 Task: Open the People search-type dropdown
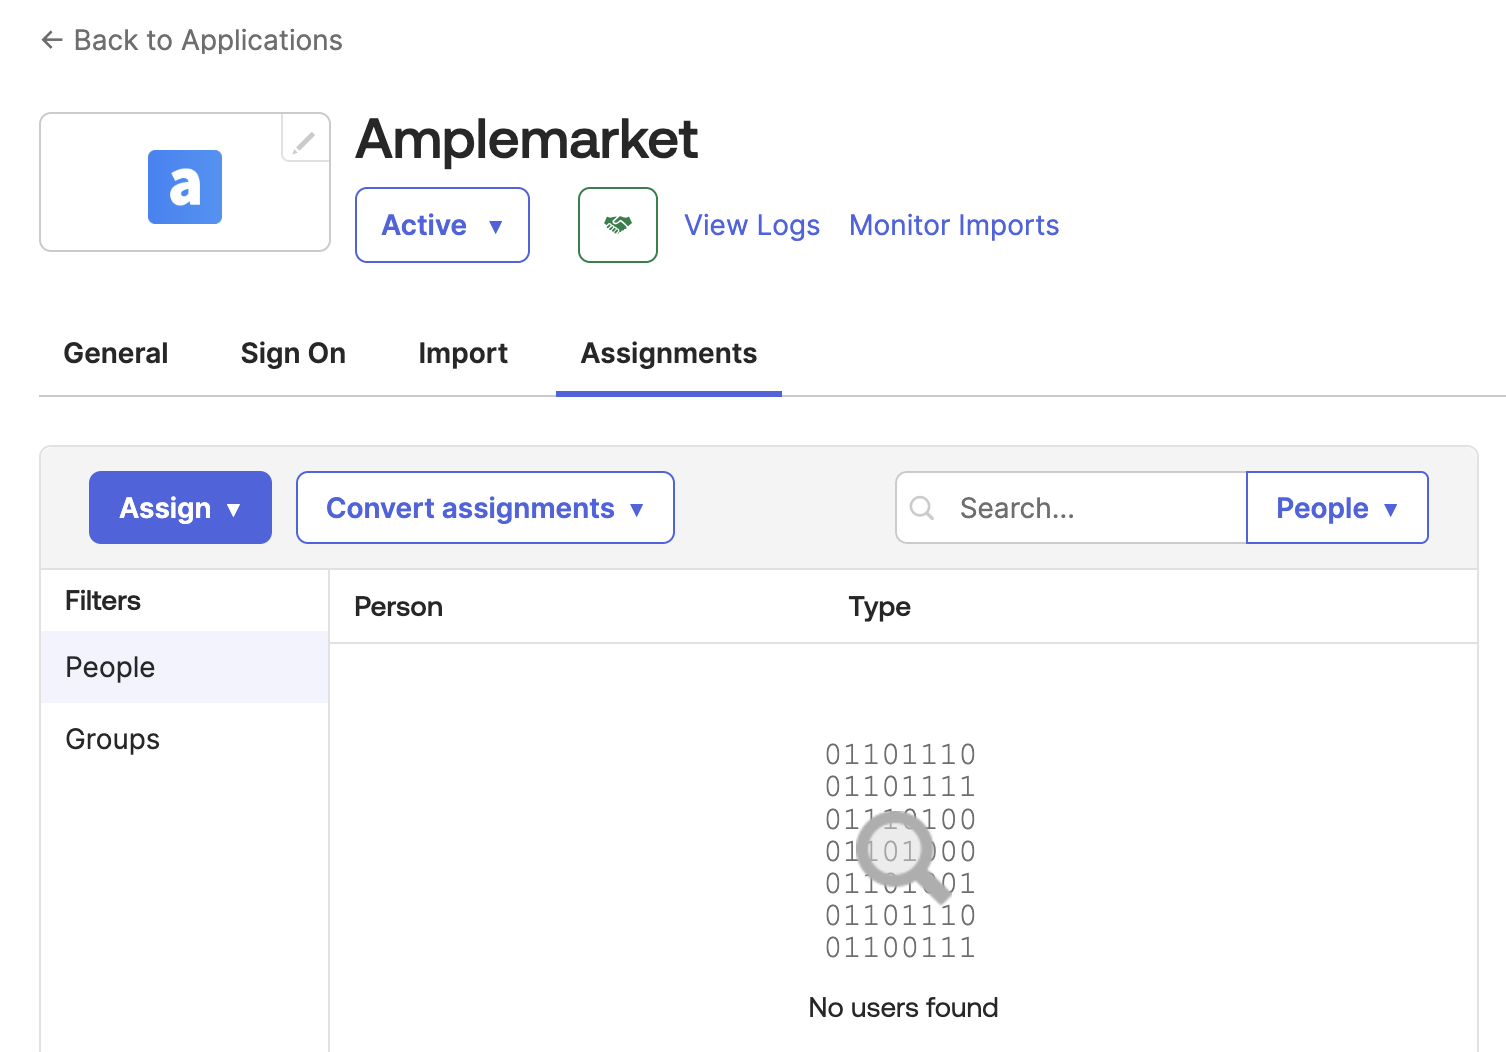click(x=1337, y=508)
